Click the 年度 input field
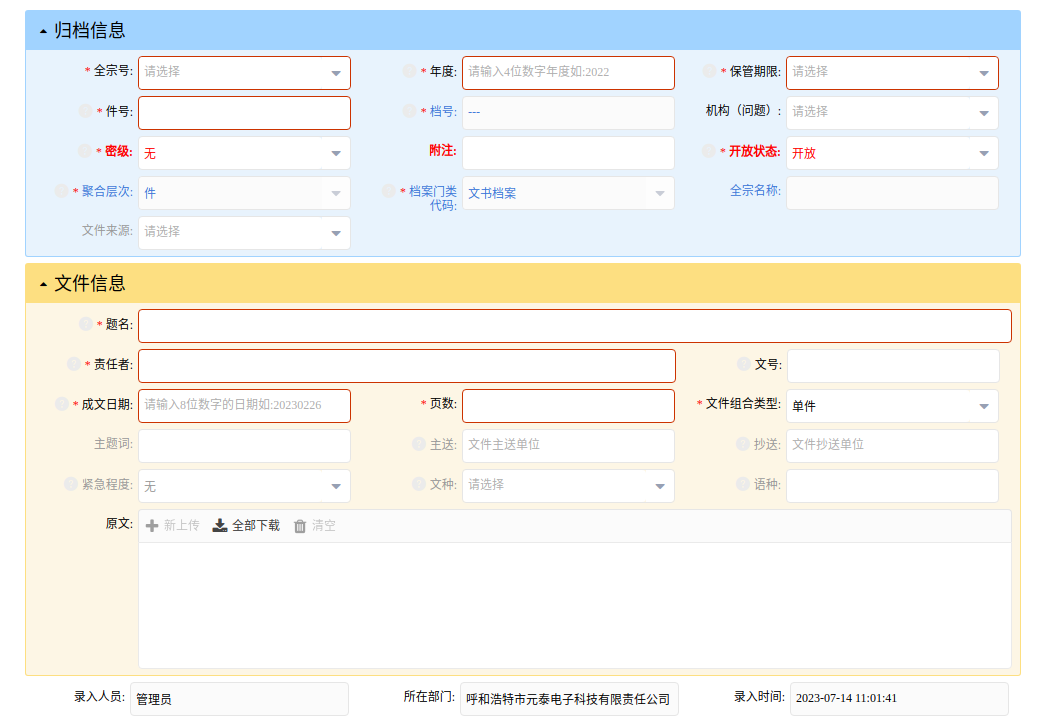 click(x=568, y=73)
